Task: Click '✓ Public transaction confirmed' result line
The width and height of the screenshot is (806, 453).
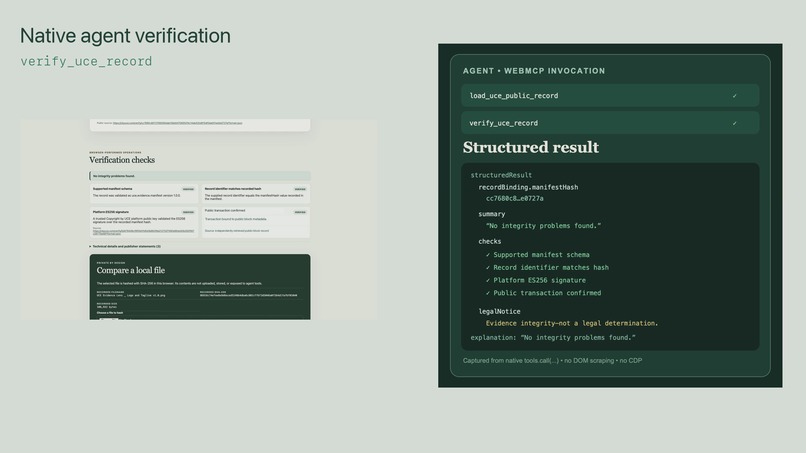Action: tap(543, 293)
